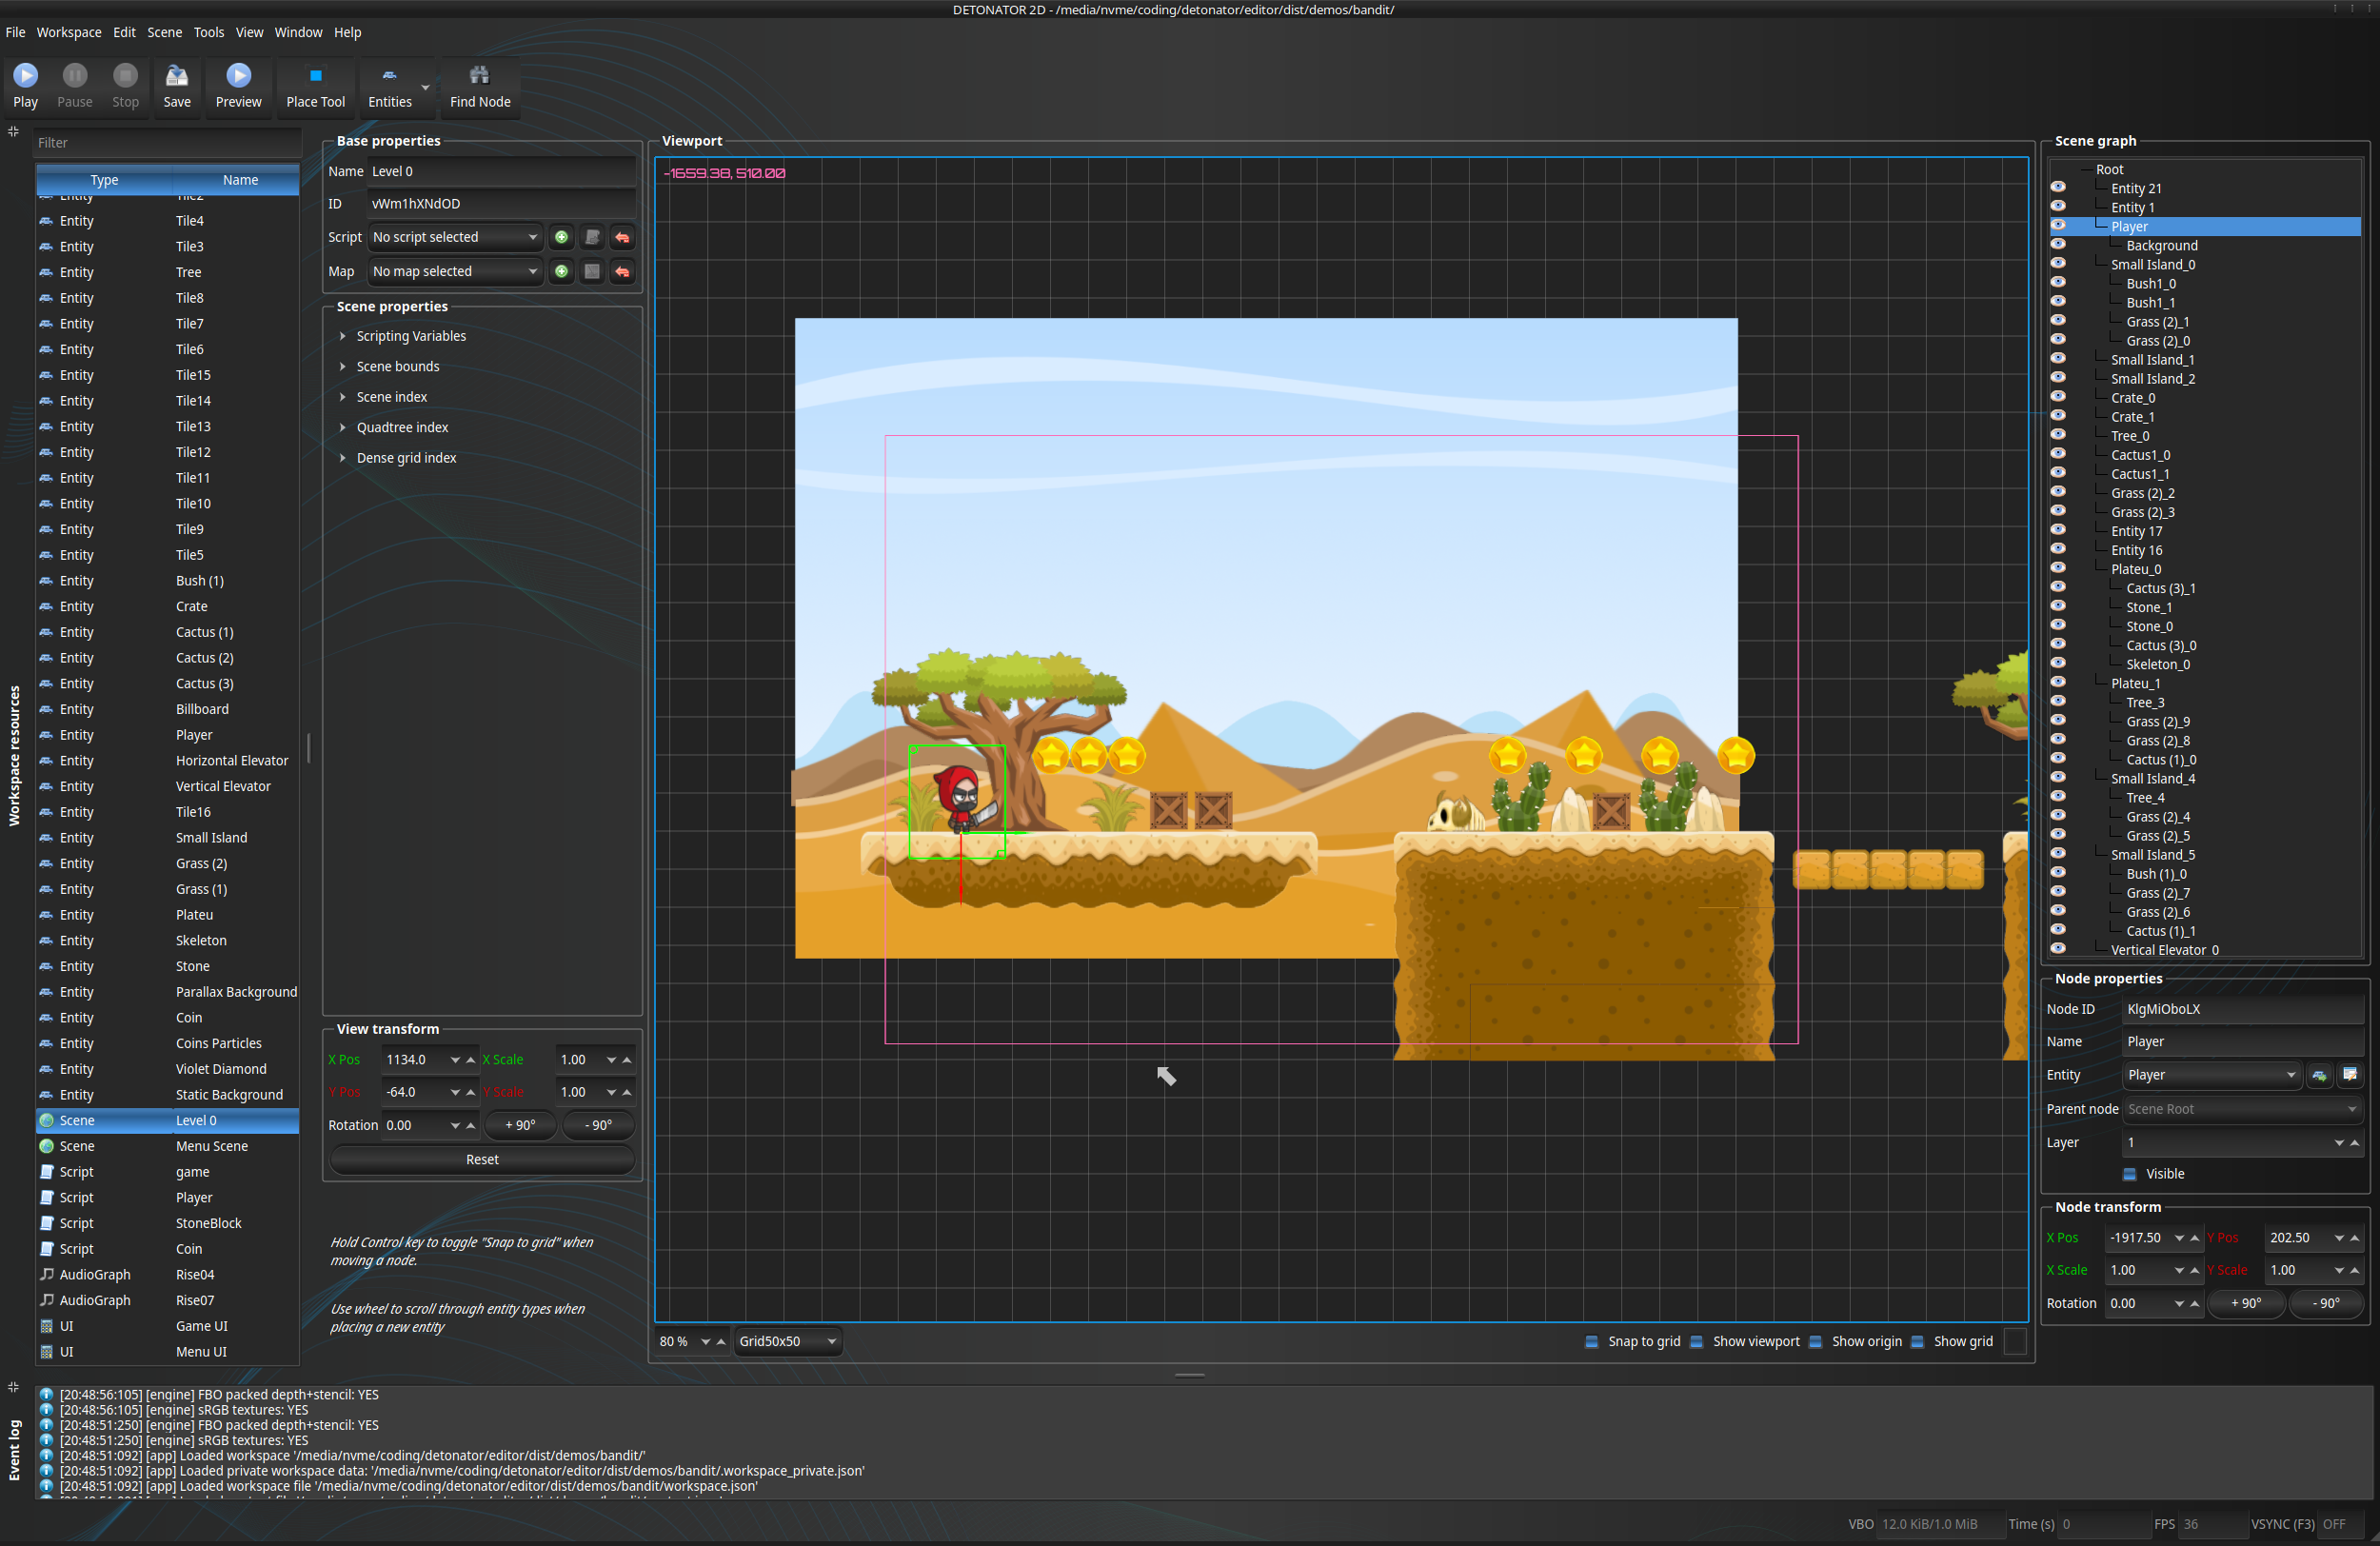Expand the Scripting Variables section

pos(343,336)
